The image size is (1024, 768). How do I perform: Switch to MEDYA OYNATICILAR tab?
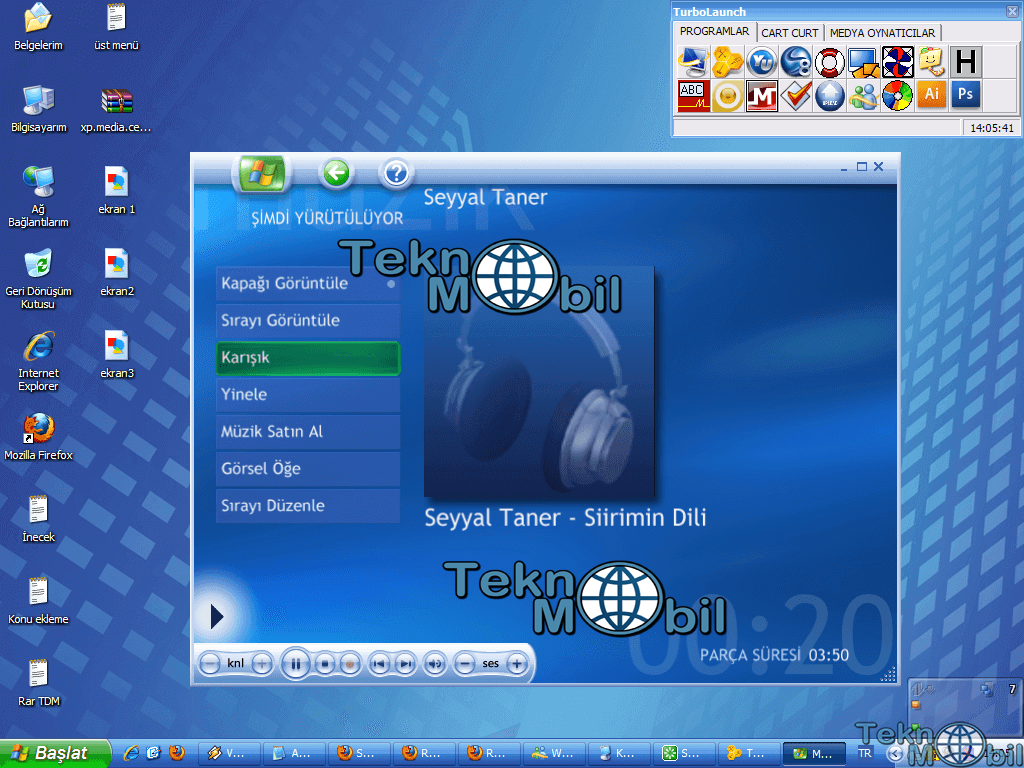click(882, 33)
